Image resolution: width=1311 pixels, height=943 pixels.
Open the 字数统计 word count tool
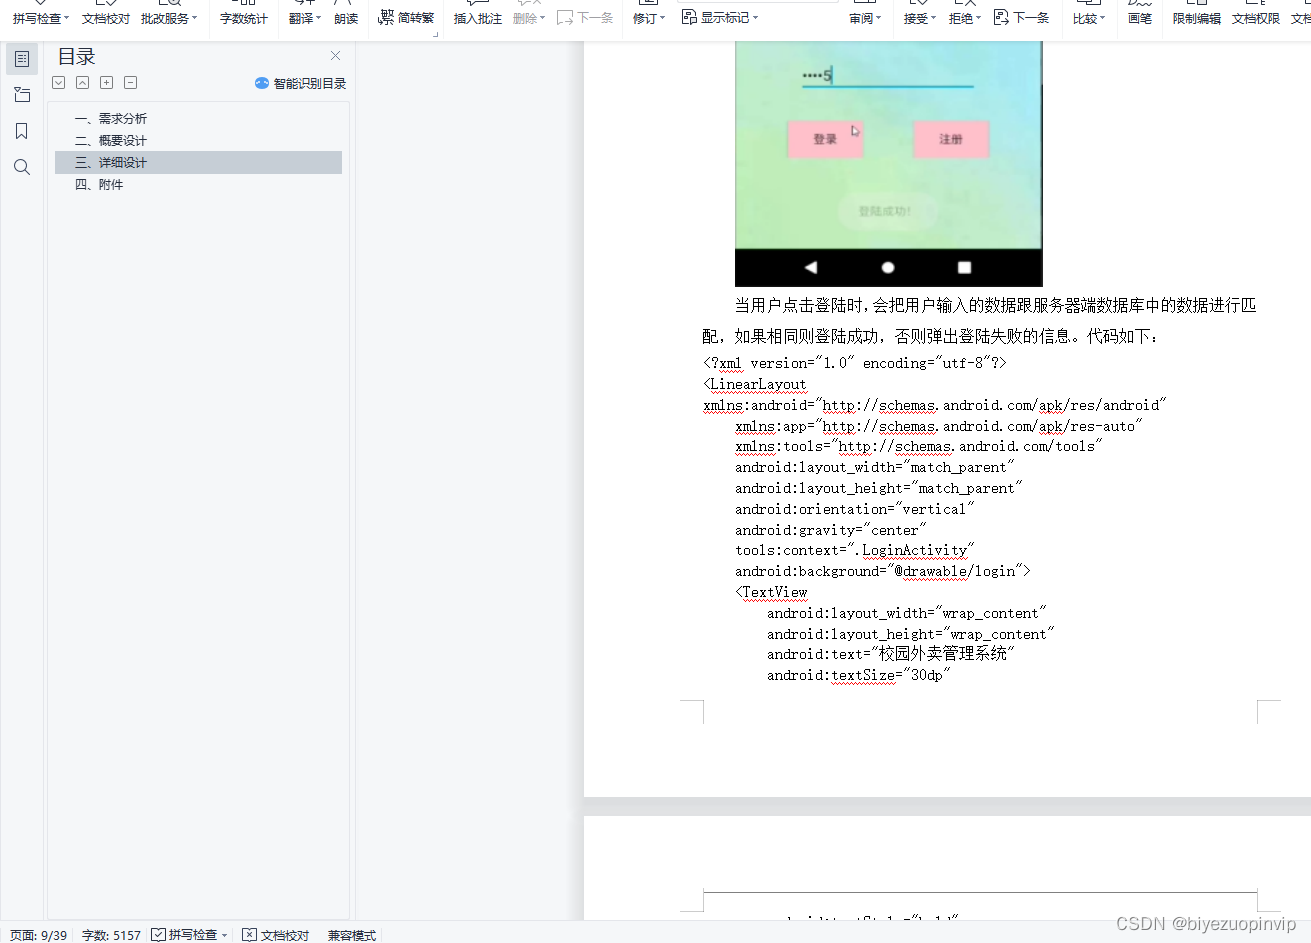pyautogui.click(x=243, y=17)
